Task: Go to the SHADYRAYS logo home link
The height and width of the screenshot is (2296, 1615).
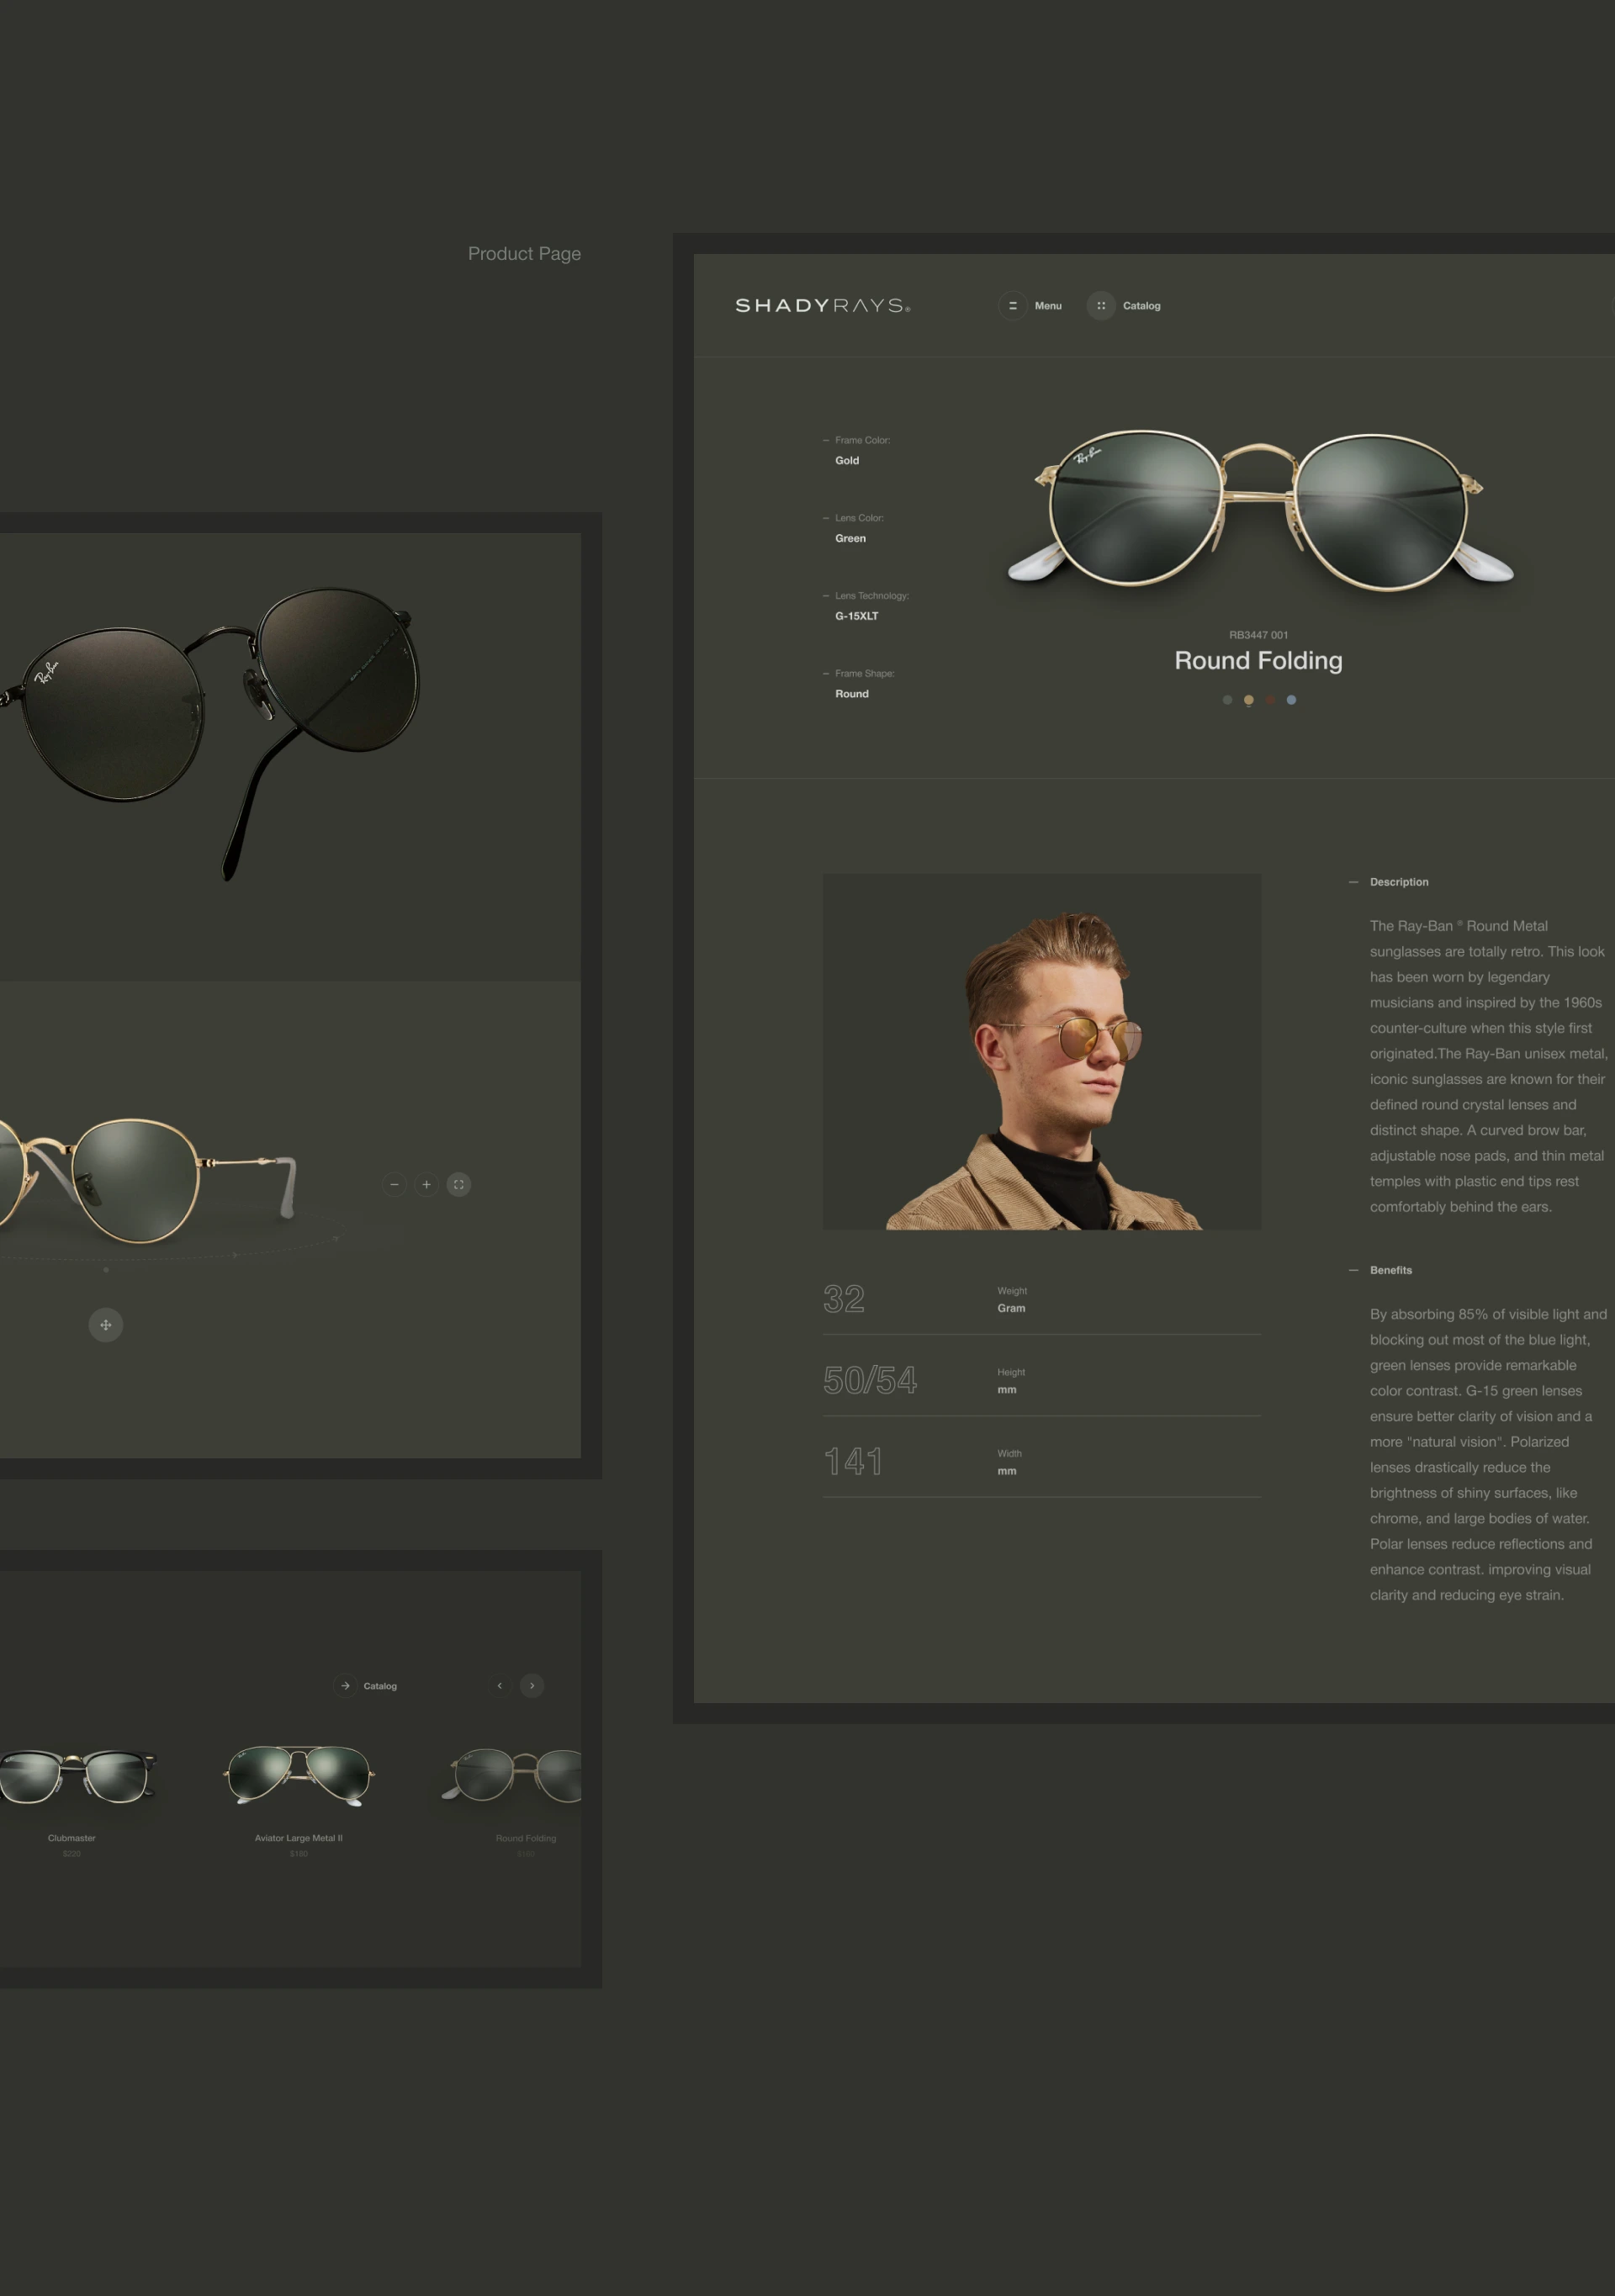Action: (x=822, y=305)
